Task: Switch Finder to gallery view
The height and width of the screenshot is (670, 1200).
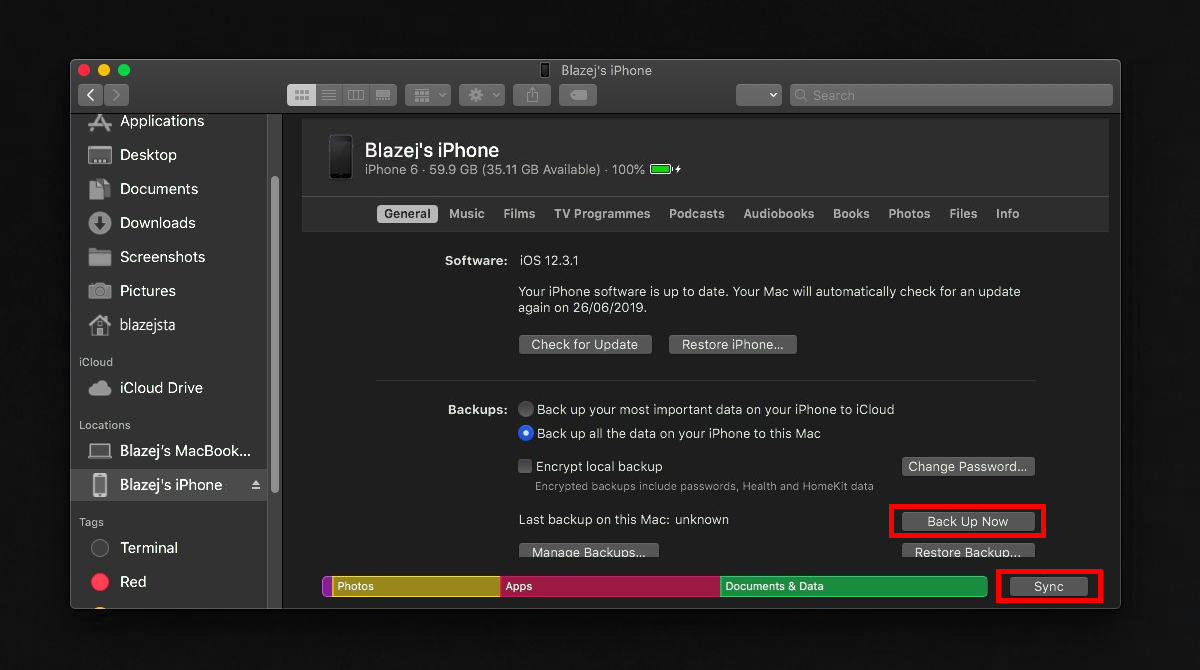Action: [x=383, y=95]
